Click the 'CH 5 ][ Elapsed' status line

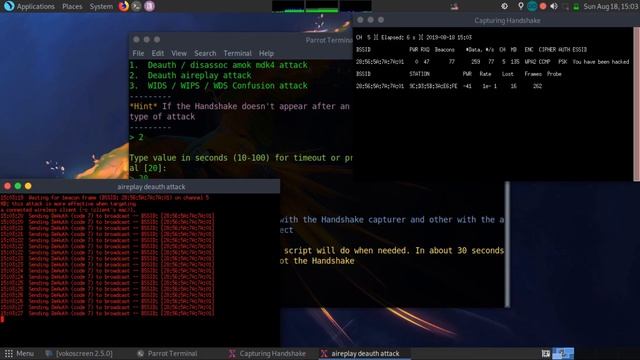pos(413,38)
